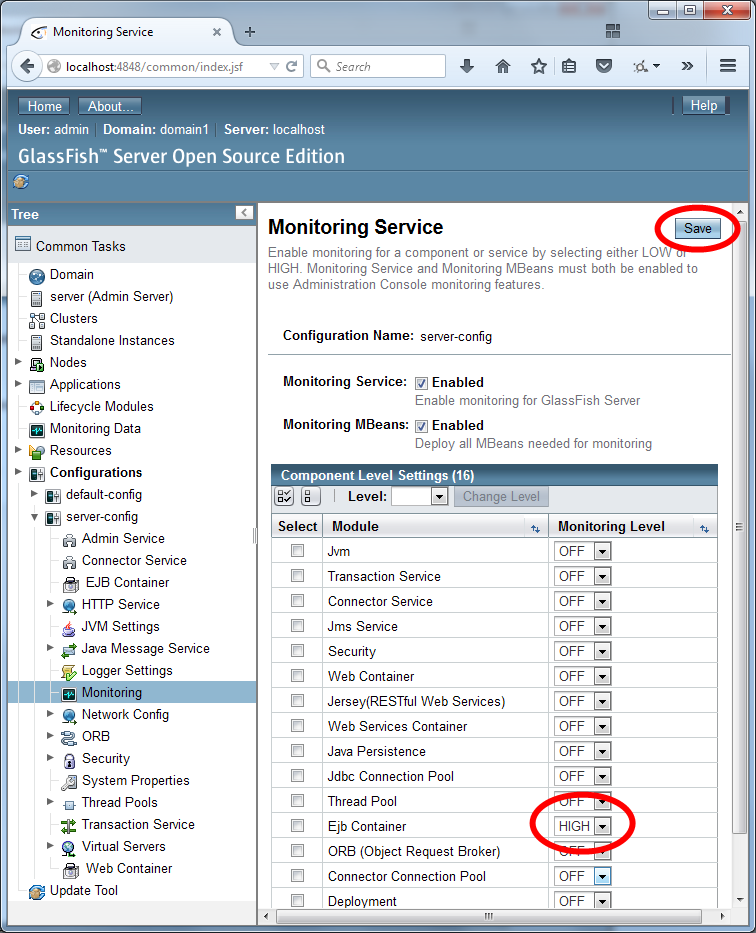The image size is (756, 933).
Task: Expand the Nodes tree node
Action: pyautogui.click(x=16, y=362)
